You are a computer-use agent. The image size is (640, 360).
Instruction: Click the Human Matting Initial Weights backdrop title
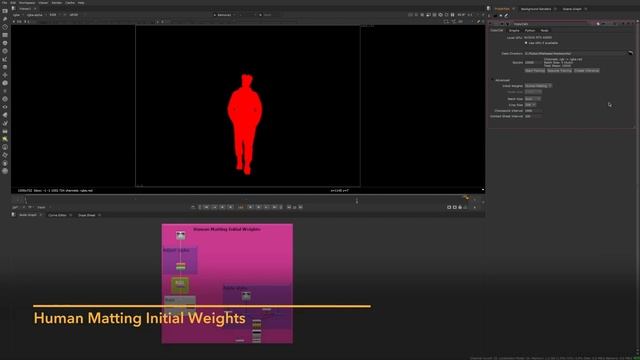(227, 229)
